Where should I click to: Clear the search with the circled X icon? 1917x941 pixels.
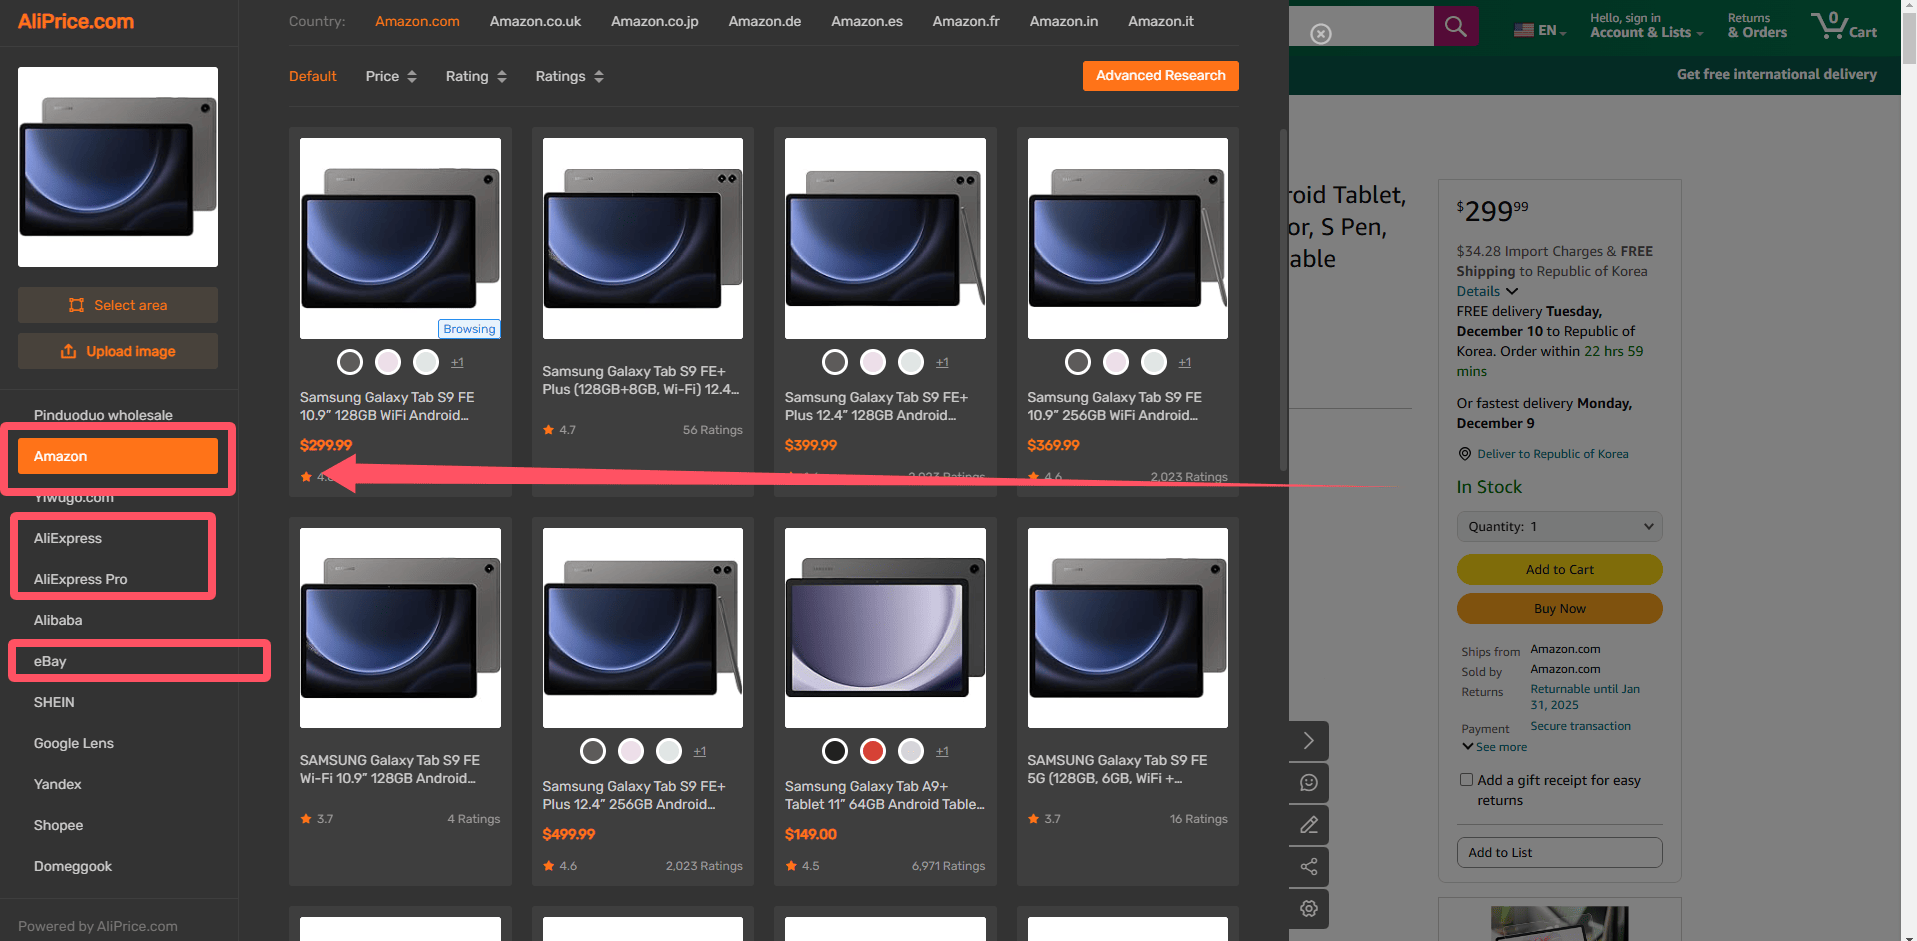coord(1321,34)
